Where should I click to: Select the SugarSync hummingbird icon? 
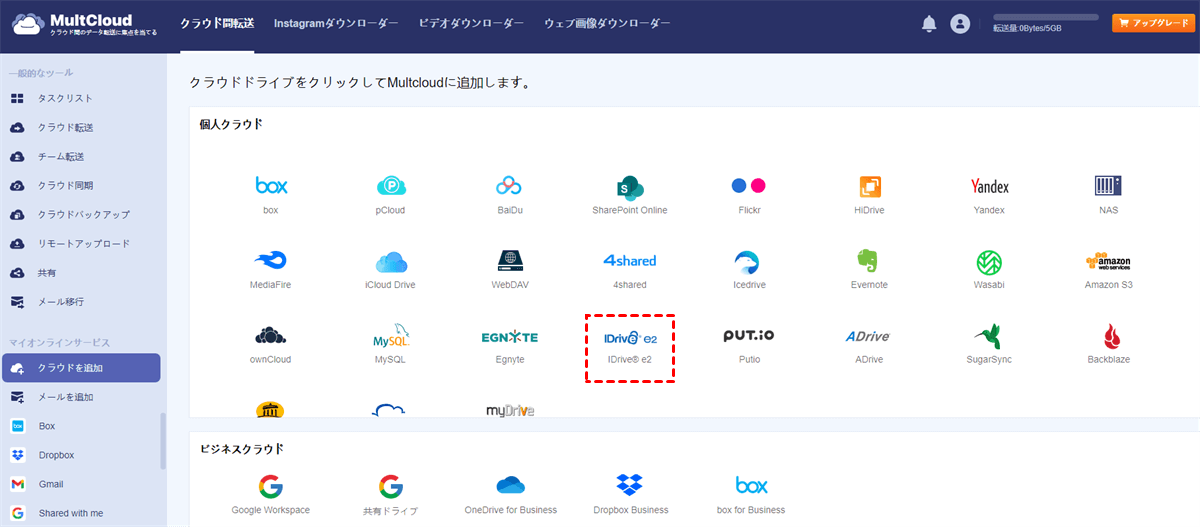coord(989,336)
